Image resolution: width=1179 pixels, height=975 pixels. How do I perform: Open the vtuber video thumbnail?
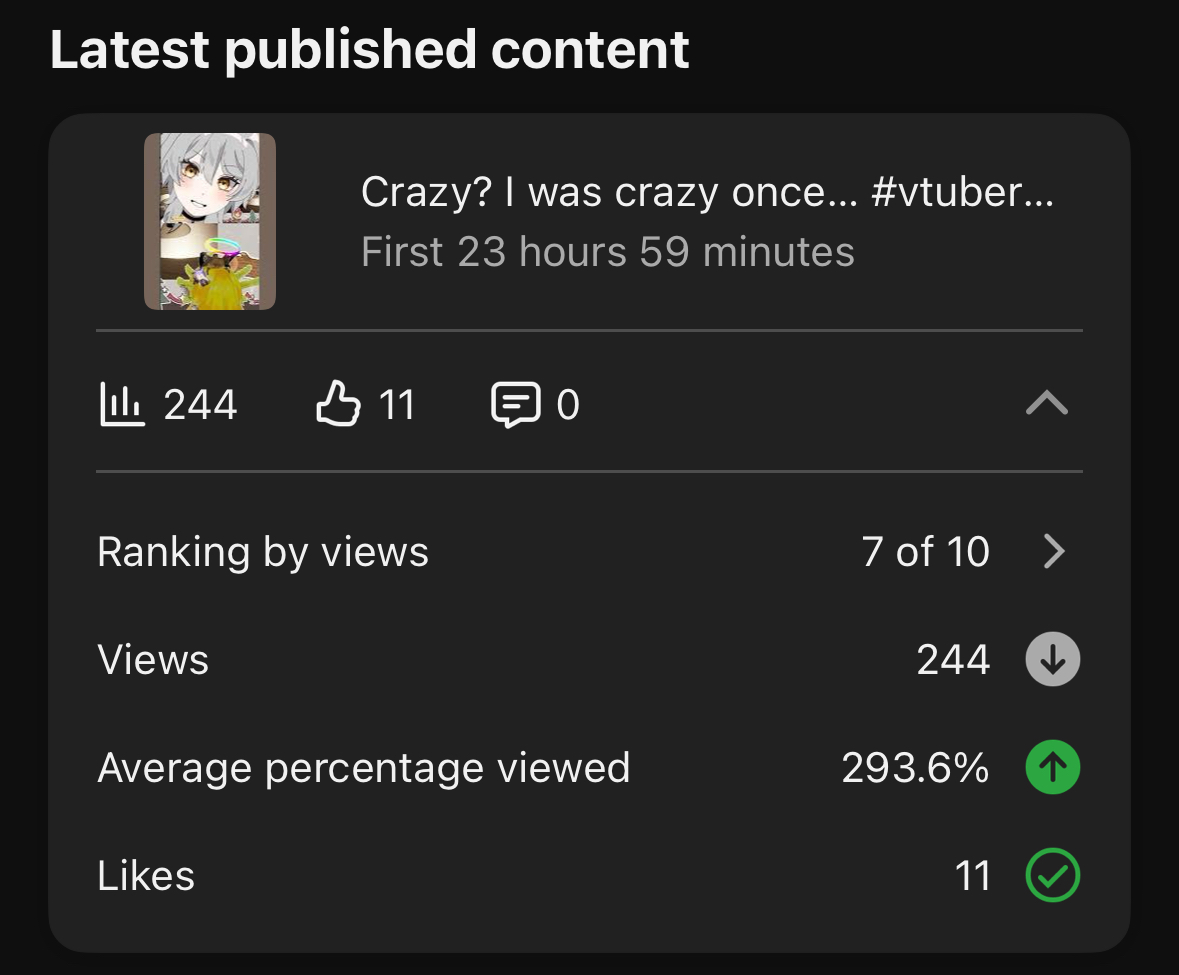click(210, 221)
